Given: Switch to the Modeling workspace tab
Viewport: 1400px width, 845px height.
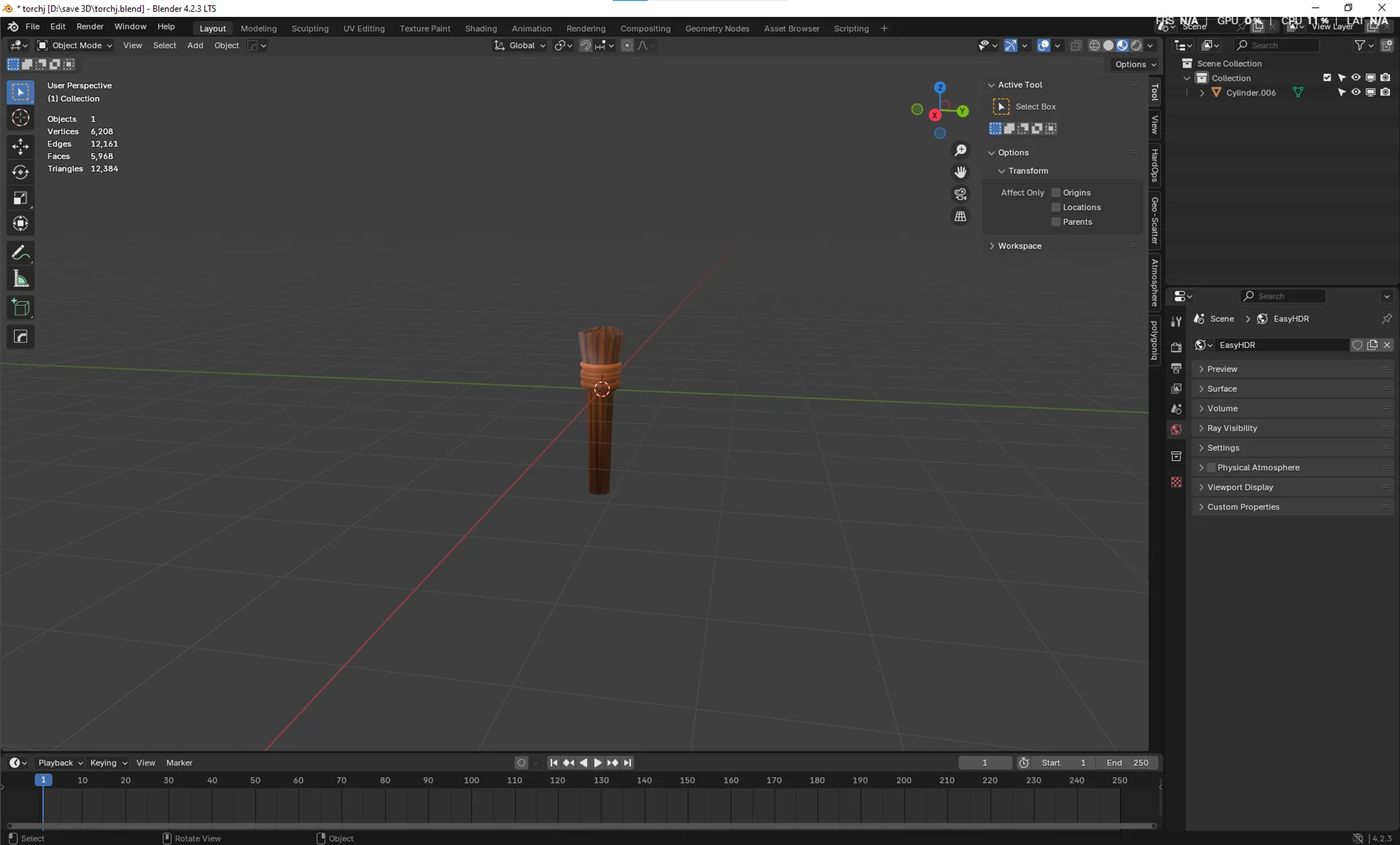Looking at the screenshot, I should point(258,28).
